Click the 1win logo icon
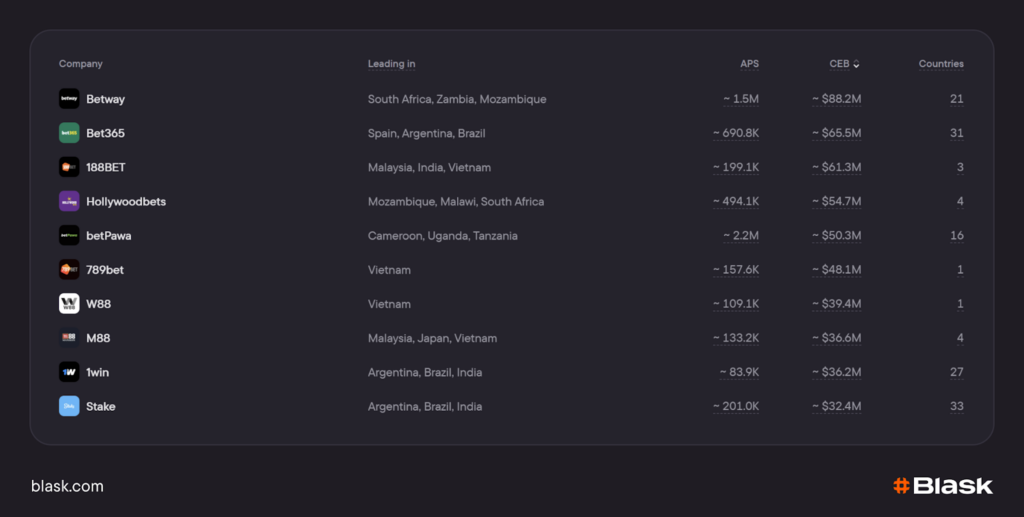 pos(69,372)
